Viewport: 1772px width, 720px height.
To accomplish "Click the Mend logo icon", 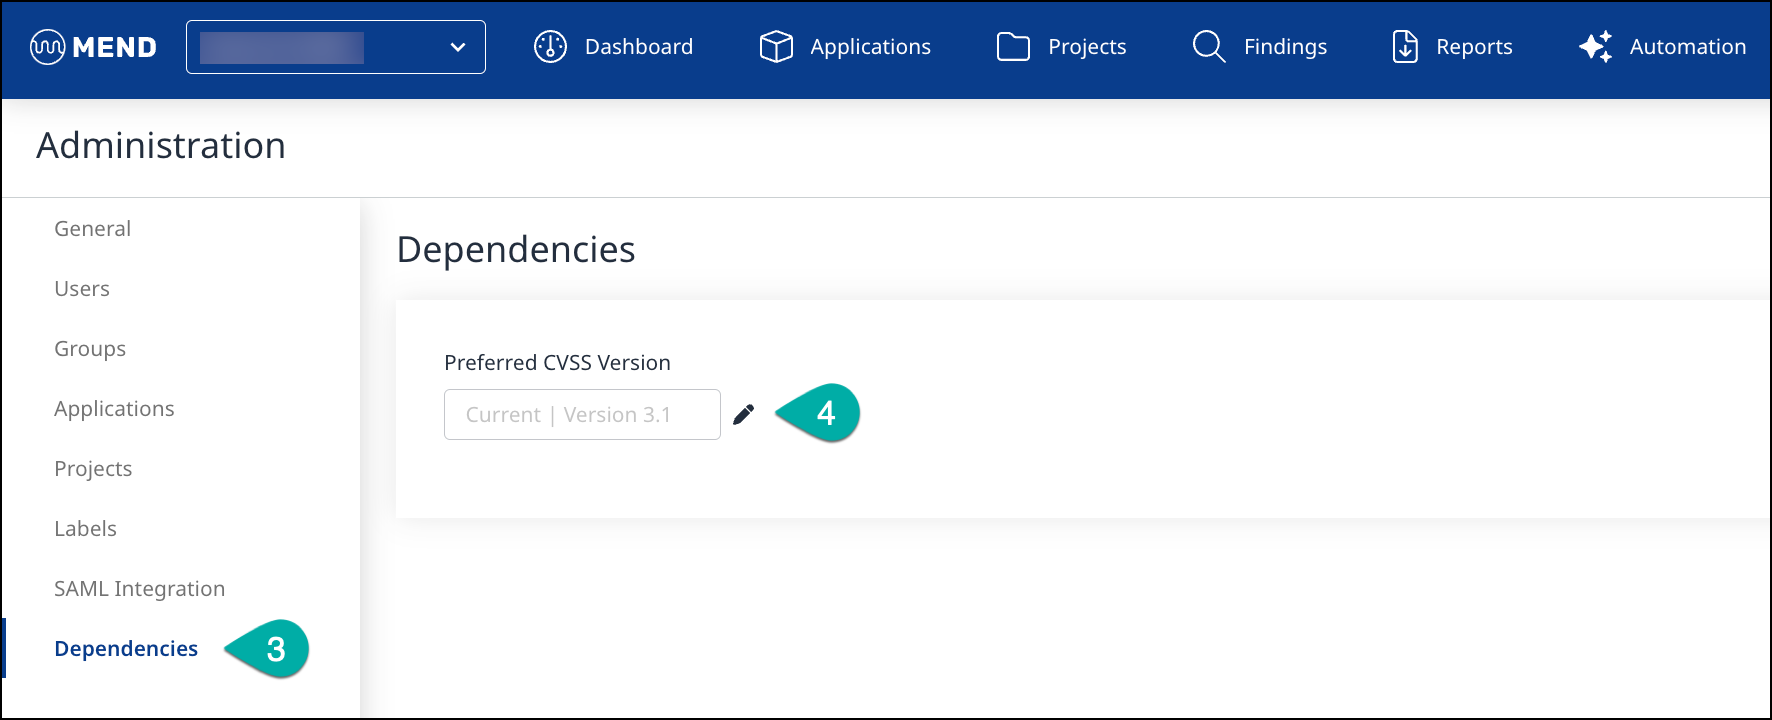I will (48, 47).
